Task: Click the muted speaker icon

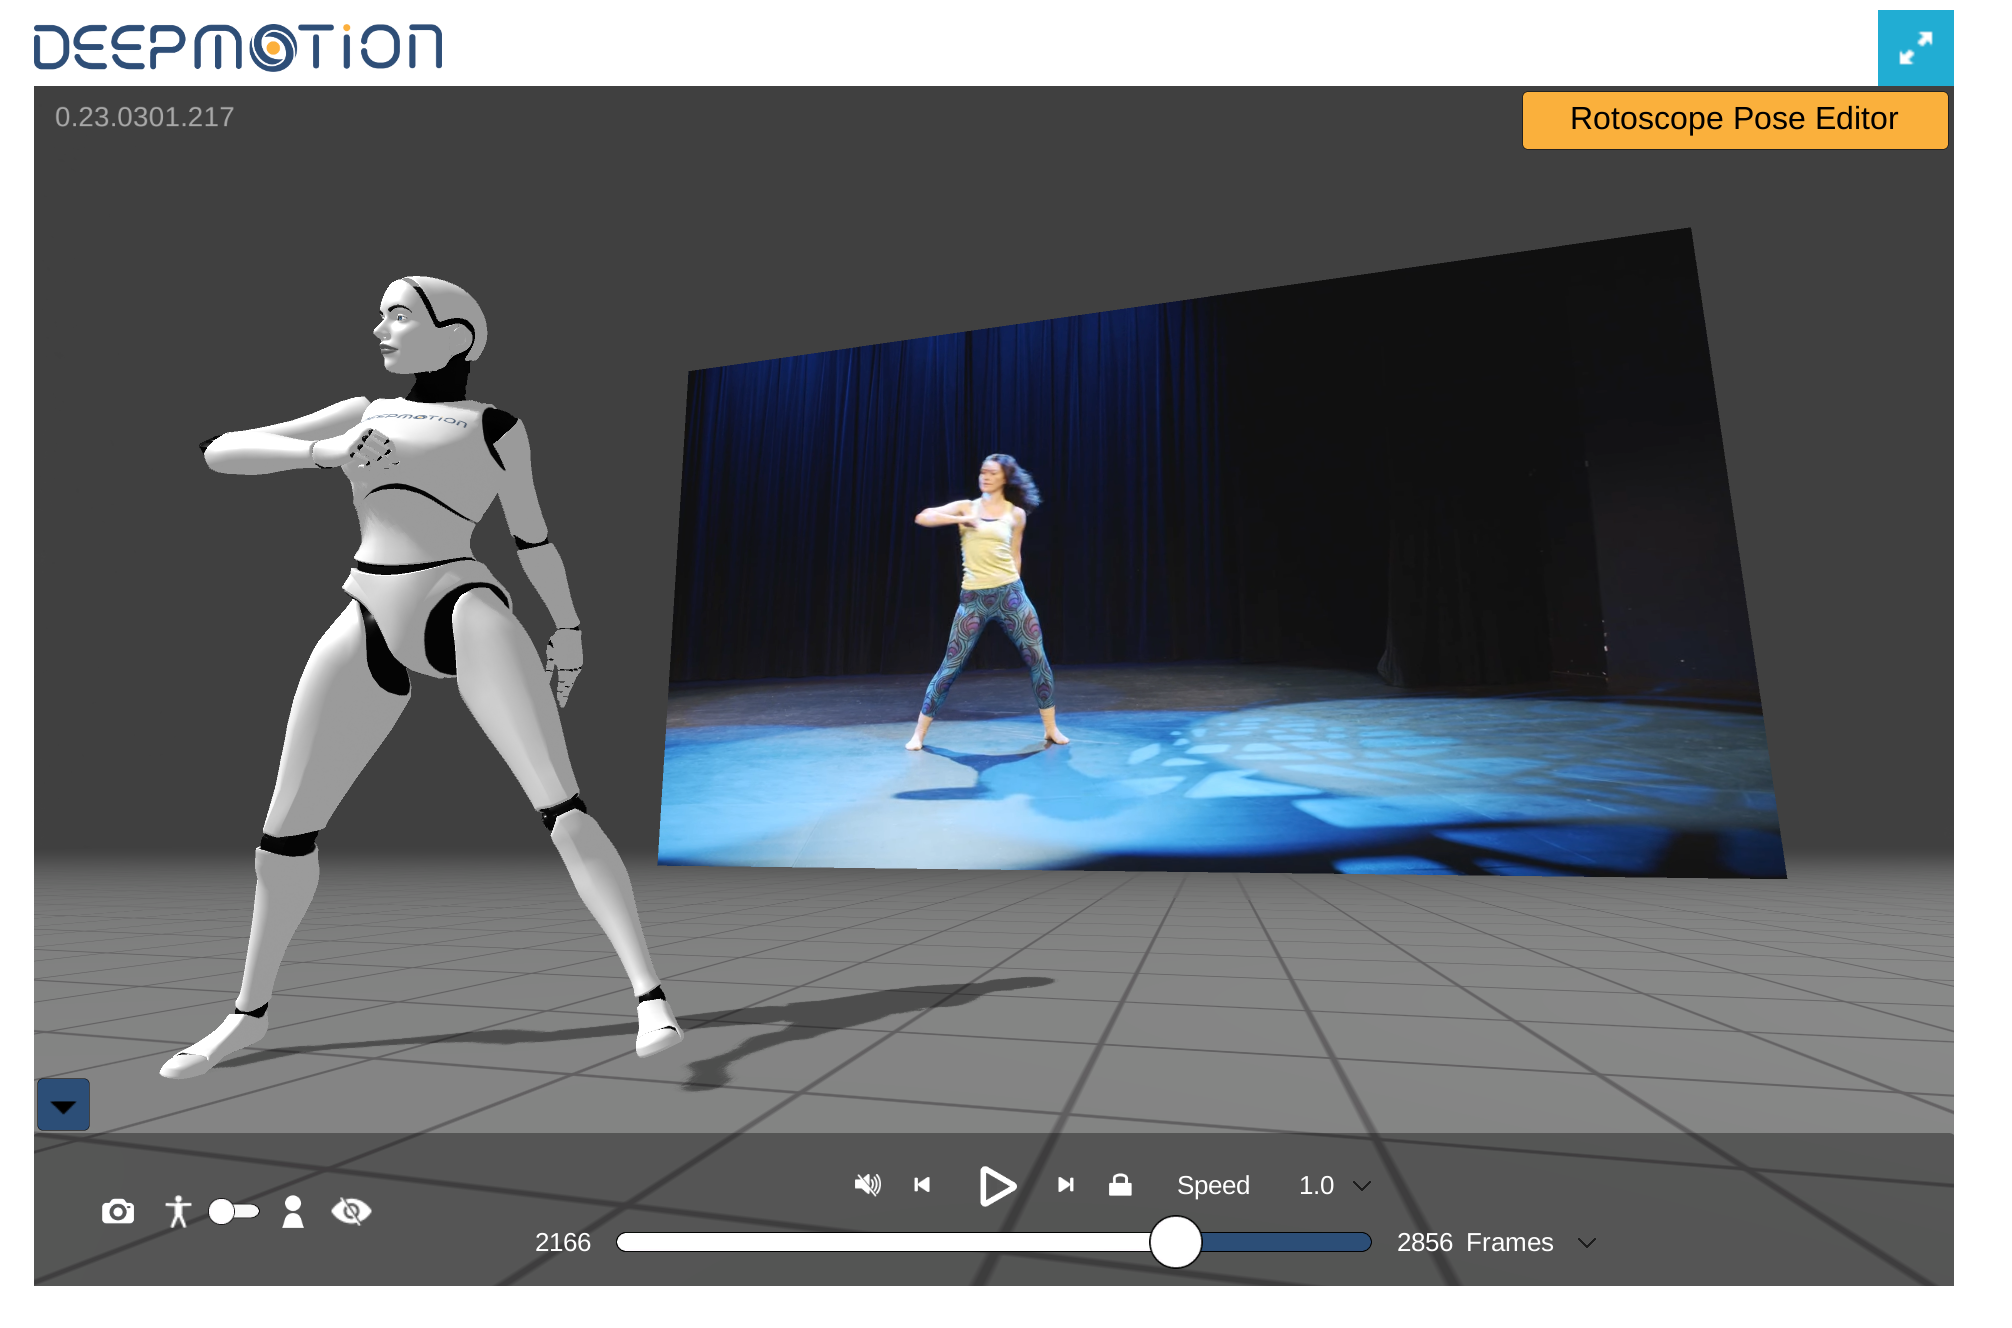Action: [867, 1185]
